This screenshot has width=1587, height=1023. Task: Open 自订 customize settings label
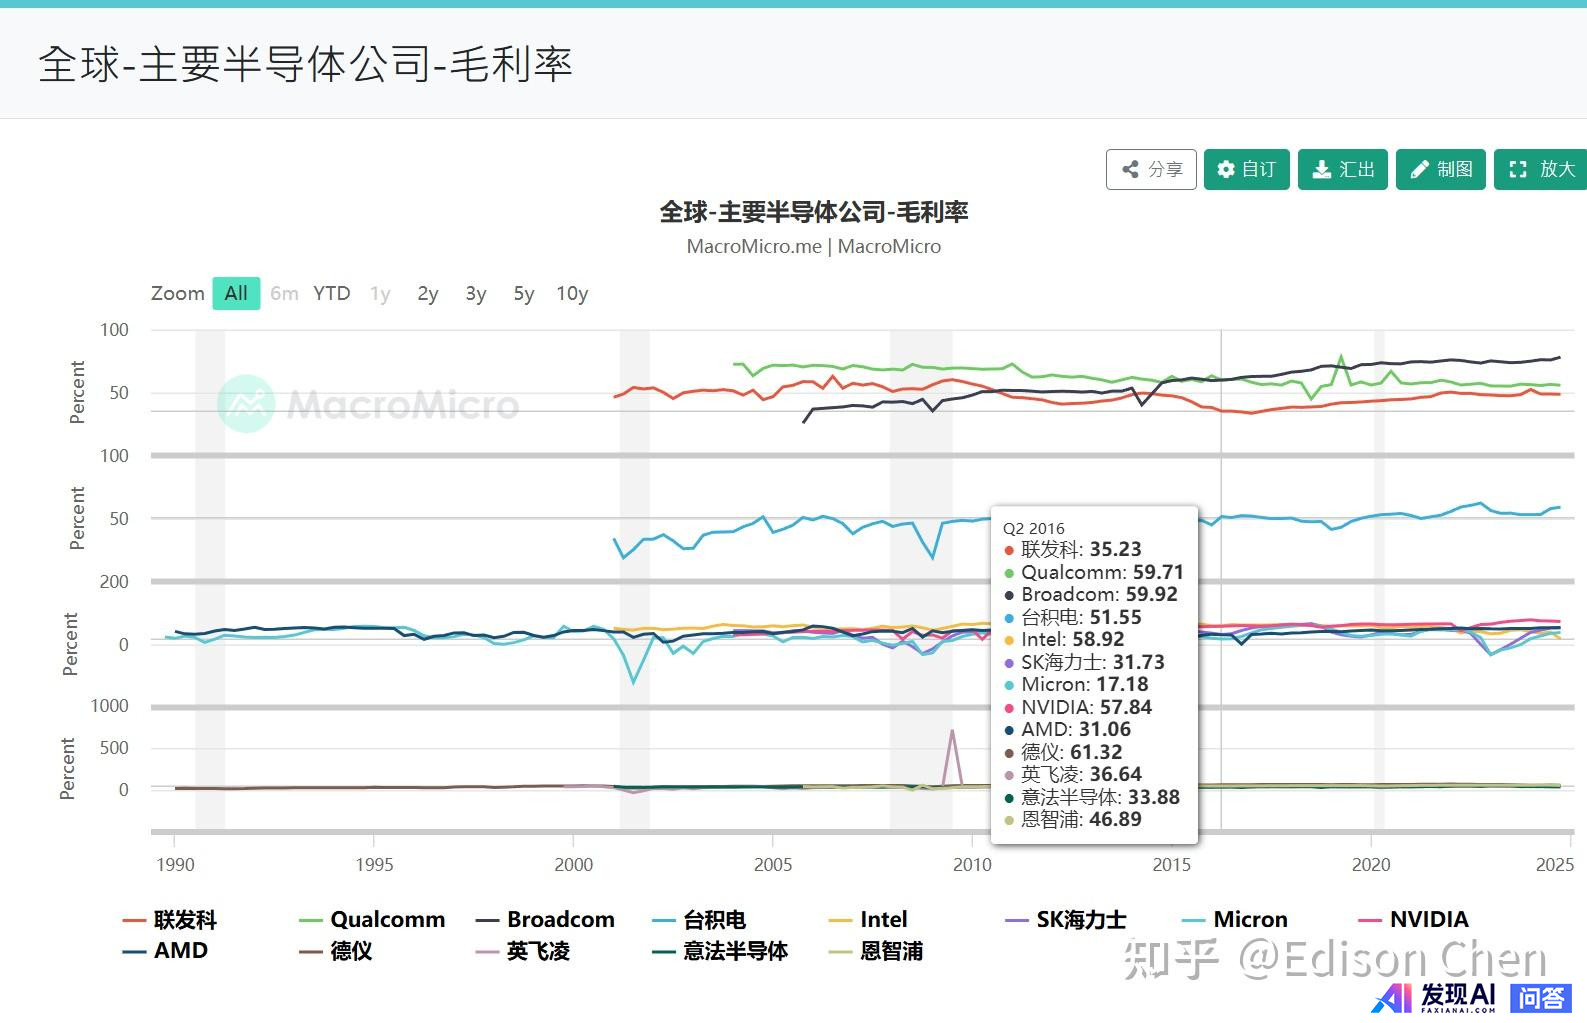click(1259, 169)
